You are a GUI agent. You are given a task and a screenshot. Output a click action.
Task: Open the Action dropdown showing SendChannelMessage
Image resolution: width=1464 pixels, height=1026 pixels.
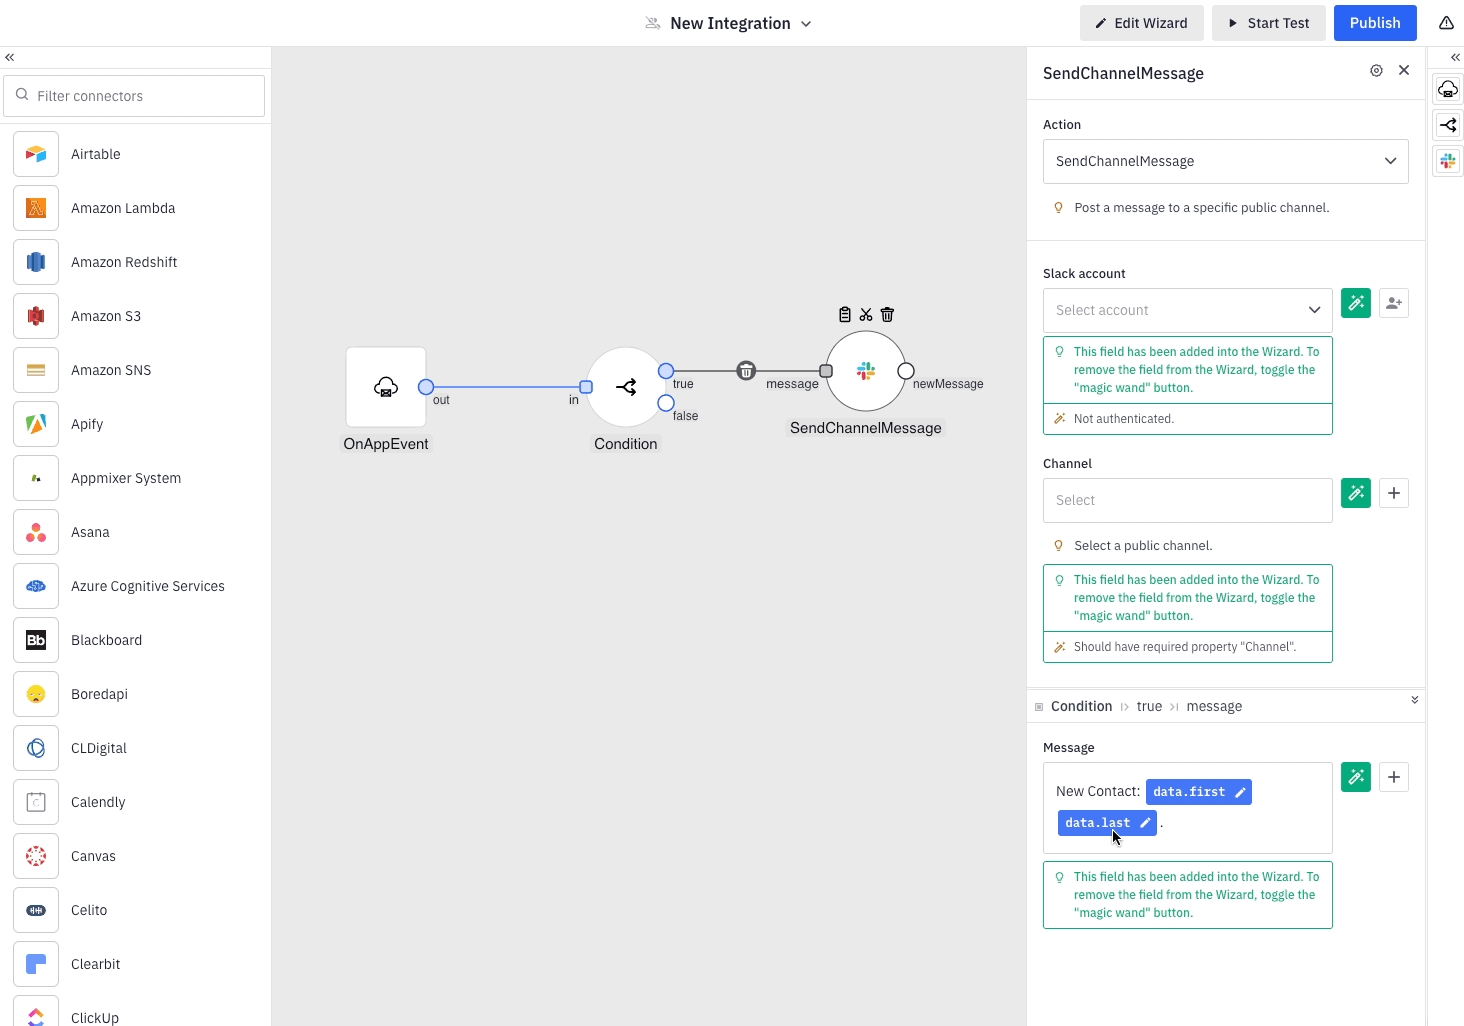tap(1225, 161)
